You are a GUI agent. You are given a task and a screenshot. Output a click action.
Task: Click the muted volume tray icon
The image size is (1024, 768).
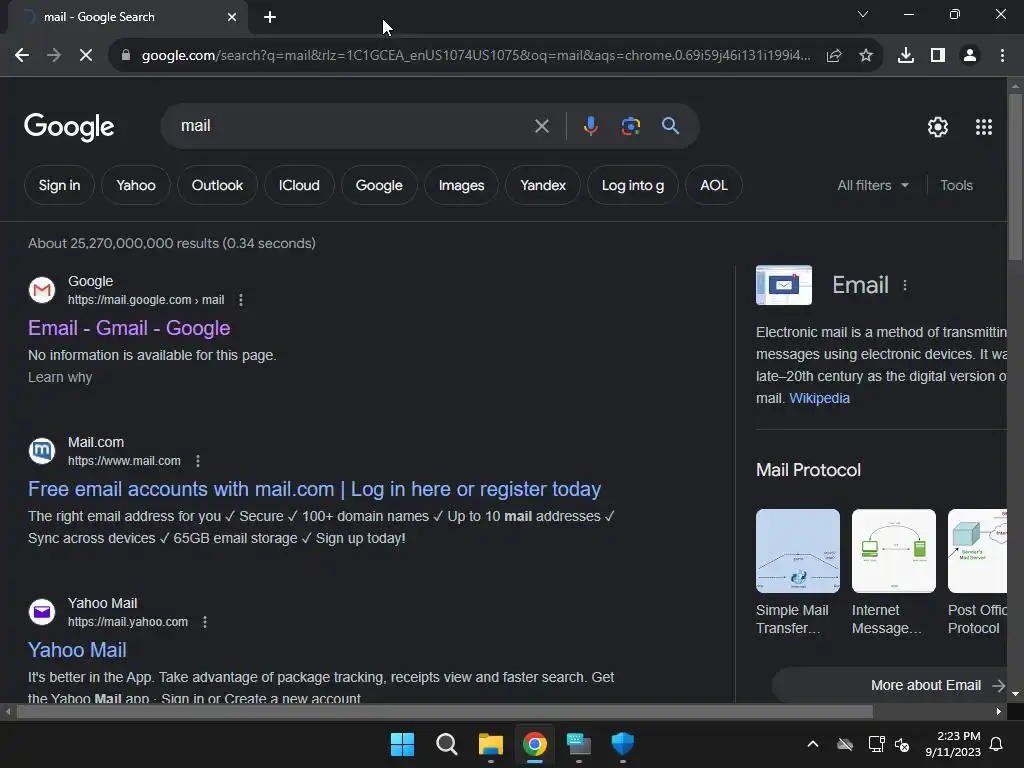[903, 744]
